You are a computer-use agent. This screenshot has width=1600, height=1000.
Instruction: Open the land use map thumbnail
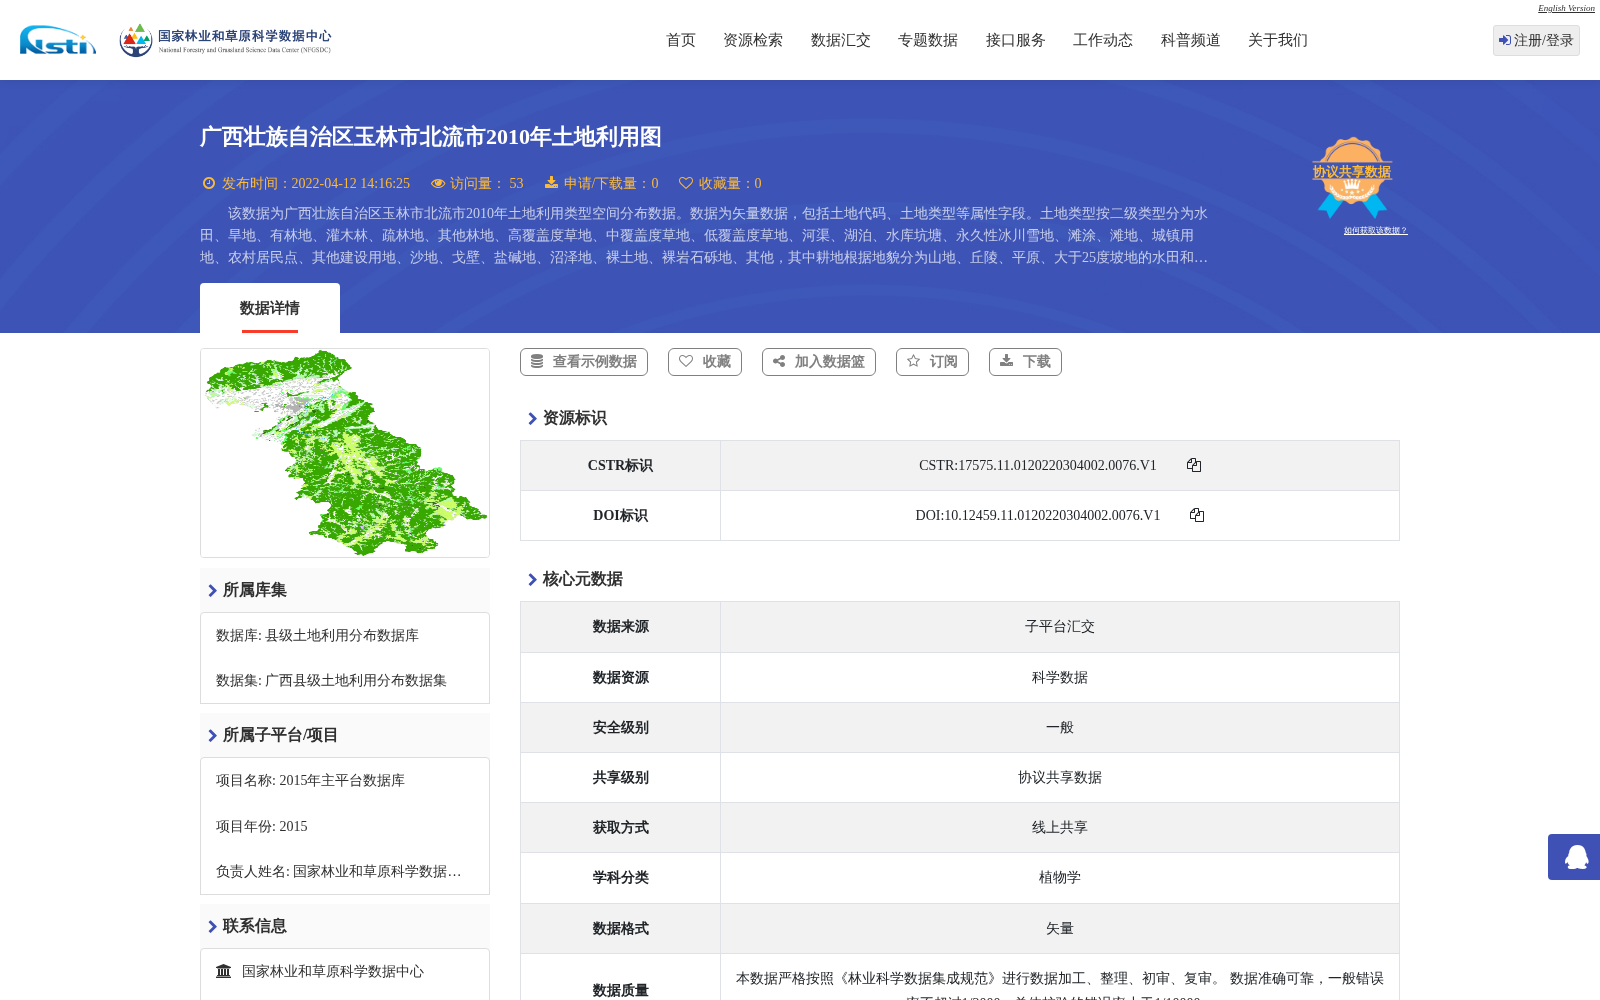[x=345, y=453]
